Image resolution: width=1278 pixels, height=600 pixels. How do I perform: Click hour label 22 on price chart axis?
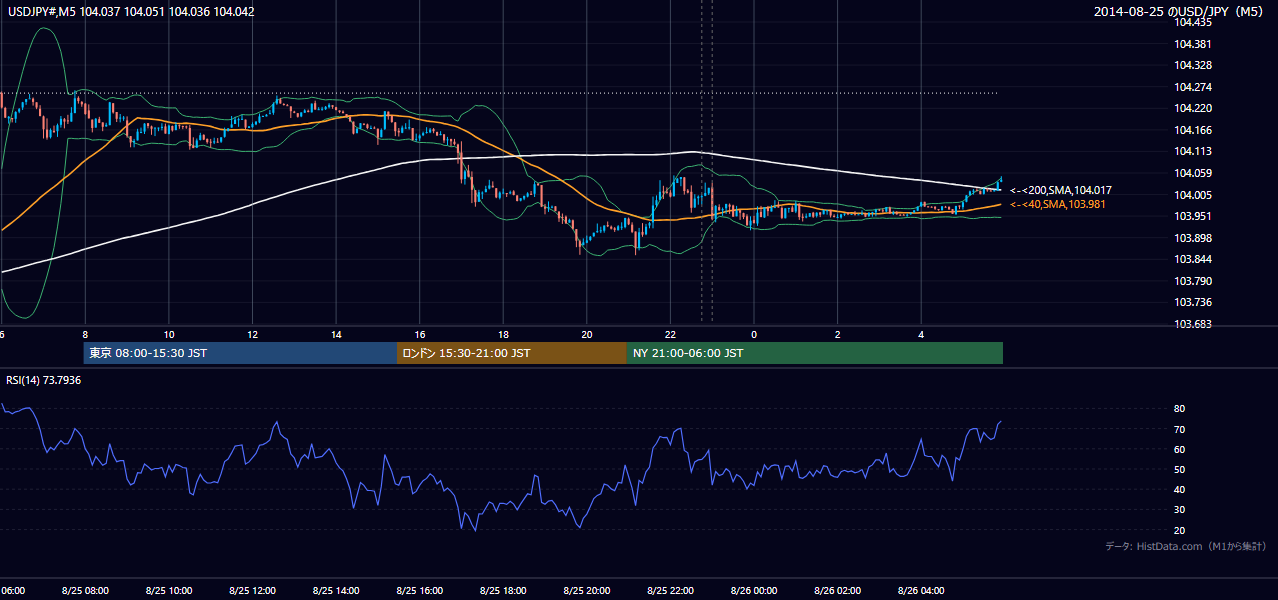click(671, 334)
